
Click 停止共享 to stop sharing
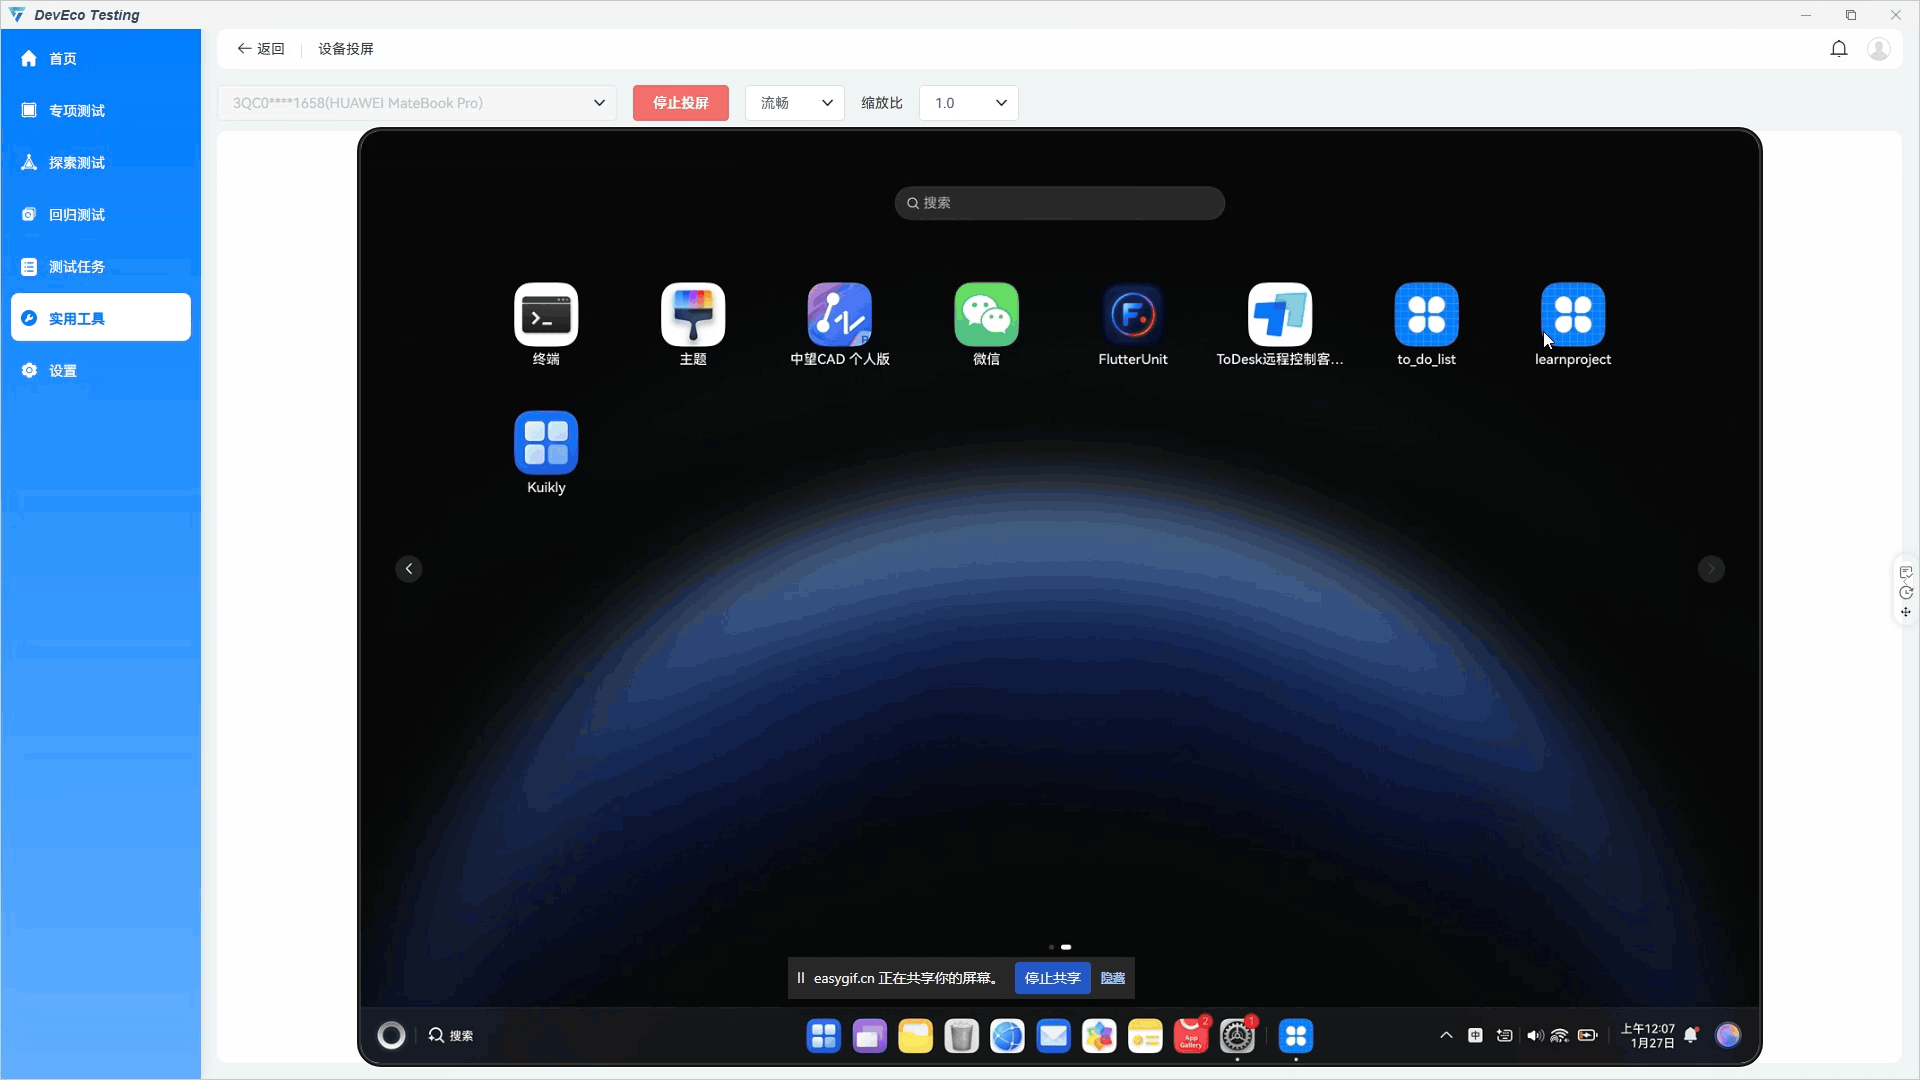(x=1052, y=978)
